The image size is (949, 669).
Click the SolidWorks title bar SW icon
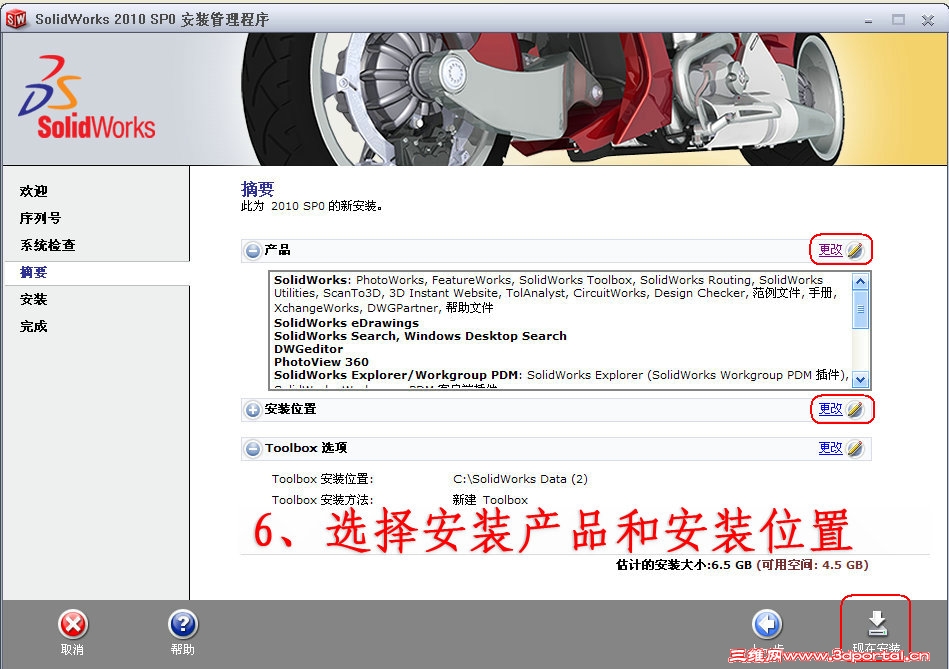point(16,19)
